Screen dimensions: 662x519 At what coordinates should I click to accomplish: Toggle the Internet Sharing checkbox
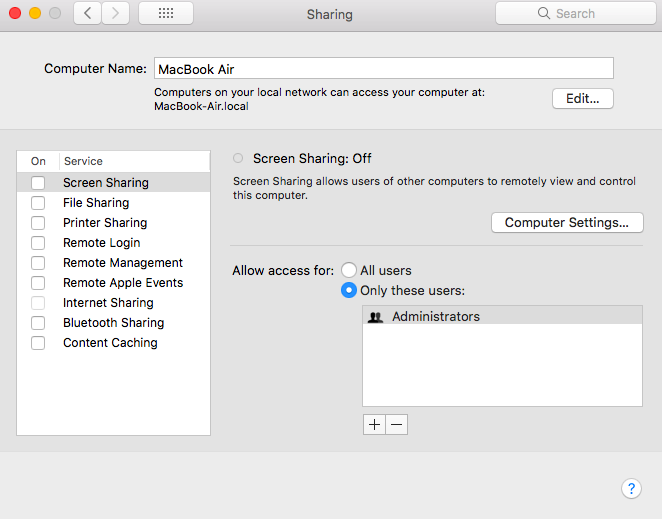(38, 303)
